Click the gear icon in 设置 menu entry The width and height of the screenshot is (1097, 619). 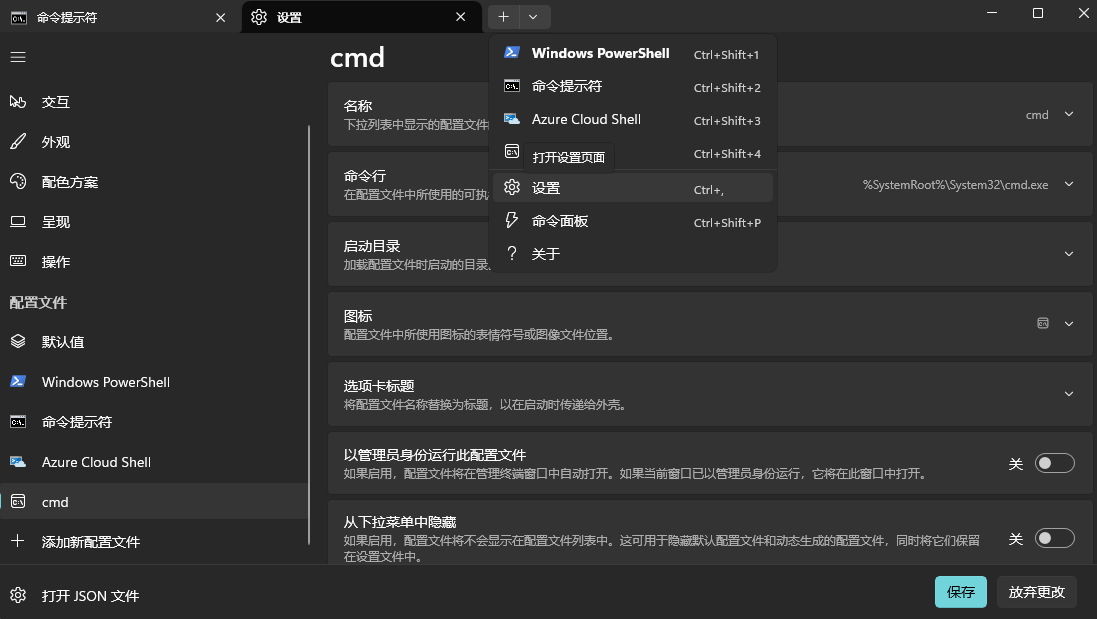[512, 187]
